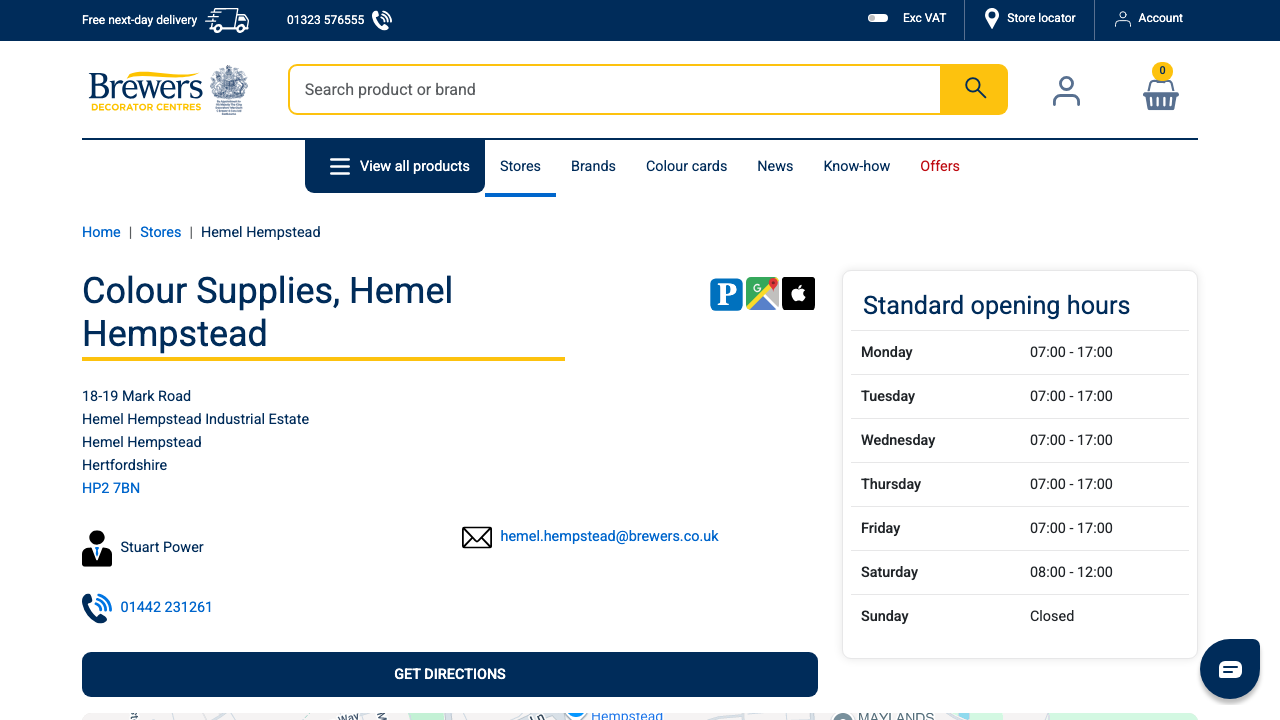Open the red Offers nav item
This screenshot has height=720, width=1280.
pos(940,166)
